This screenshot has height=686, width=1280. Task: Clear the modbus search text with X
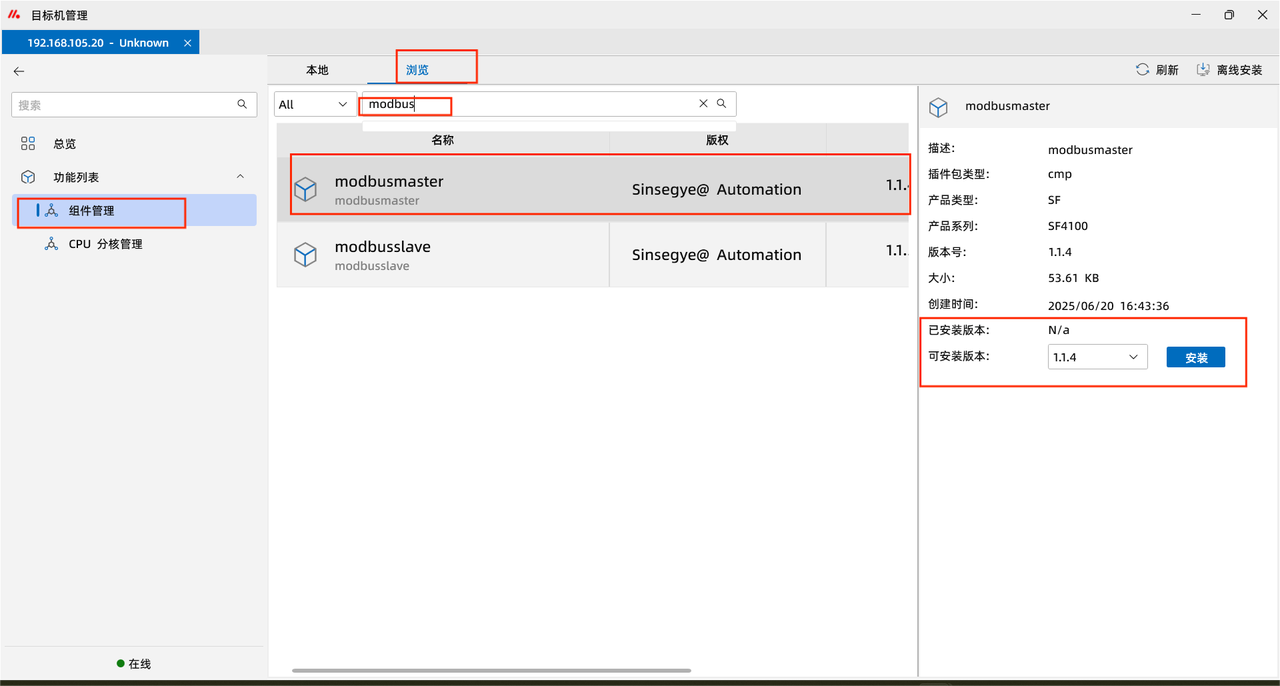click(703, 104)
